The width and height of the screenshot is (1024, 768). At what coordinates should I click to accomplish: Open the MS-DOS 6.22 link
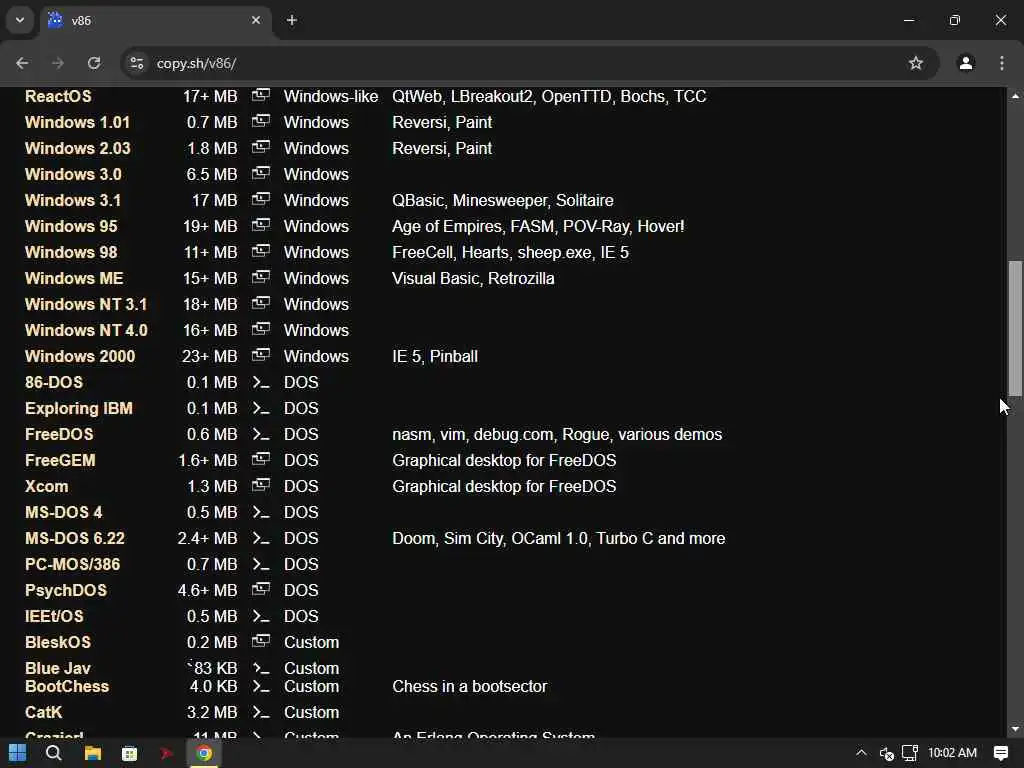coord(74,539)
